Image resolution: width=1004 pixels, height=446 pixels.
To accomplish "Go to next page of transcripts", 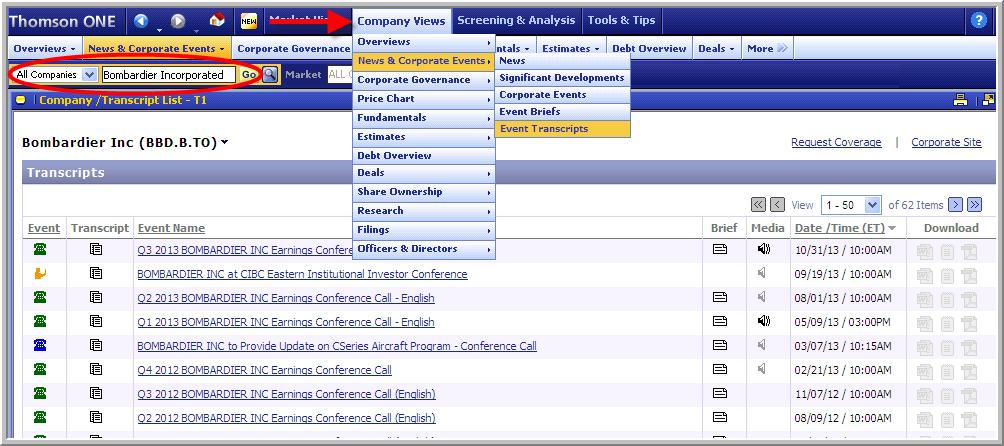I will point(955,205).
